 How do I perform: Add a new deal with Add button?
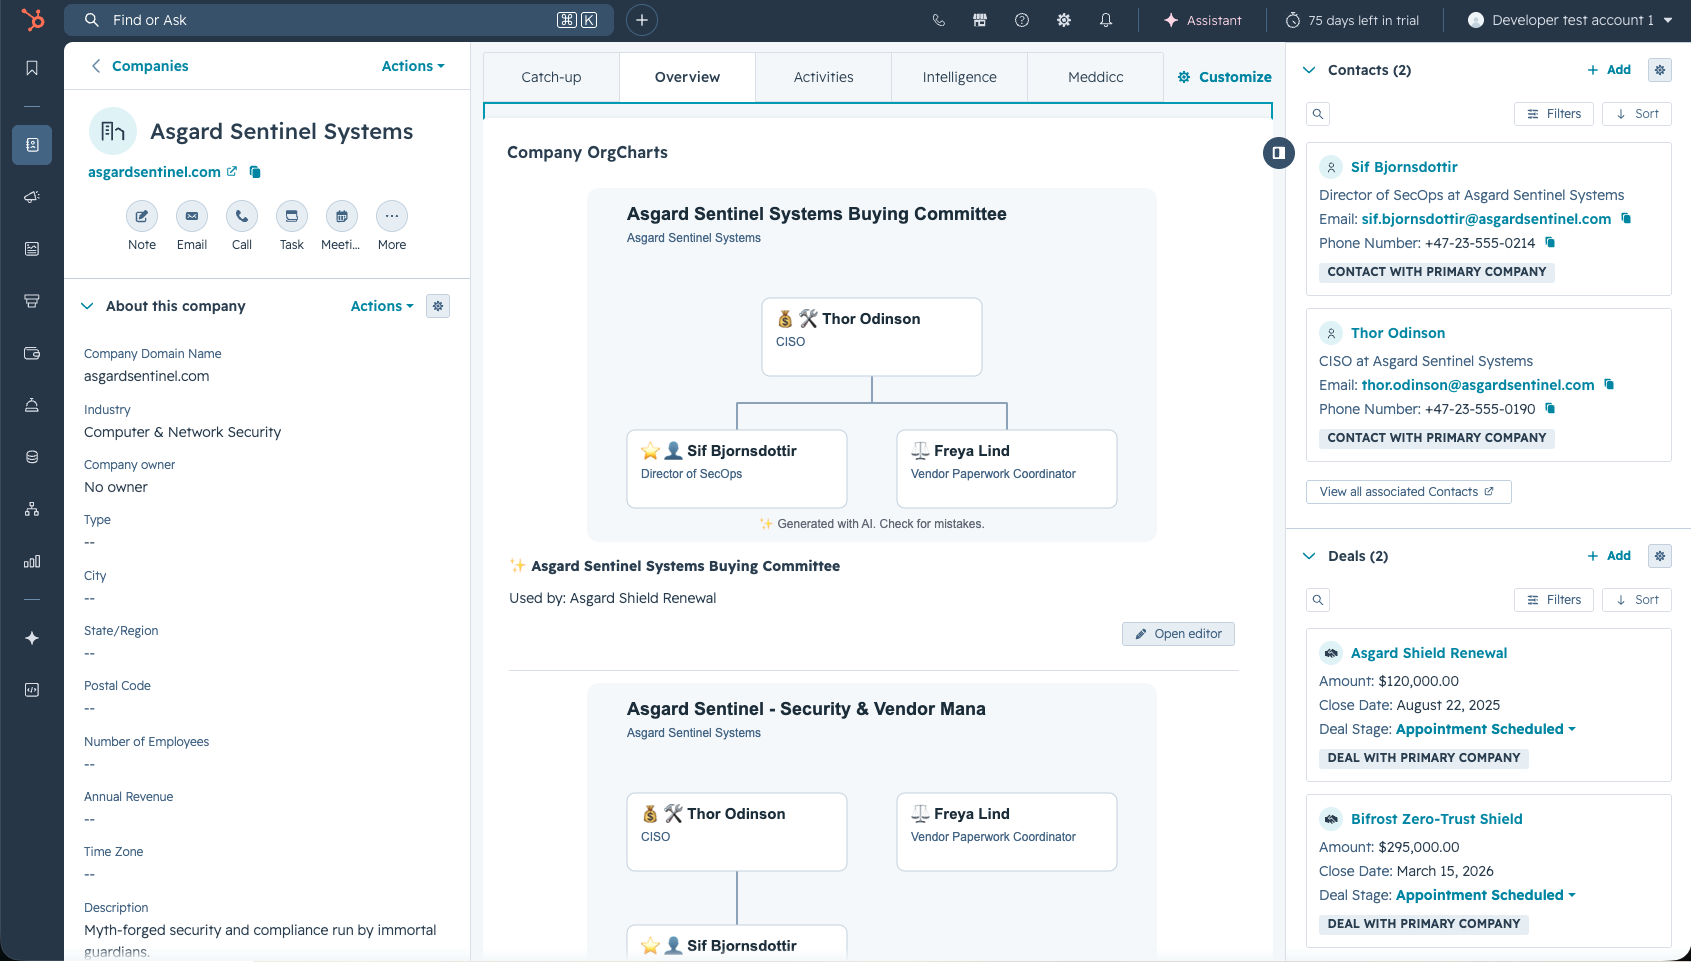click(x=1609, y=556)
